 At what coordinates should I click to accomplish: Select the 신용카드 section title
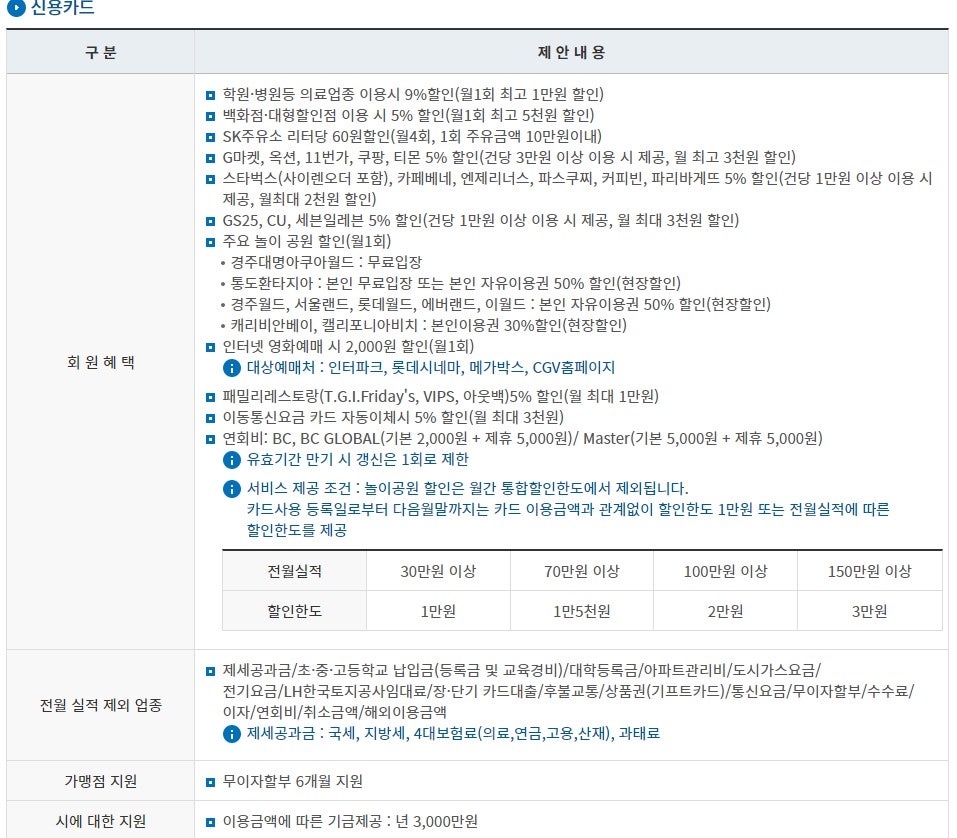coord(62,7)
